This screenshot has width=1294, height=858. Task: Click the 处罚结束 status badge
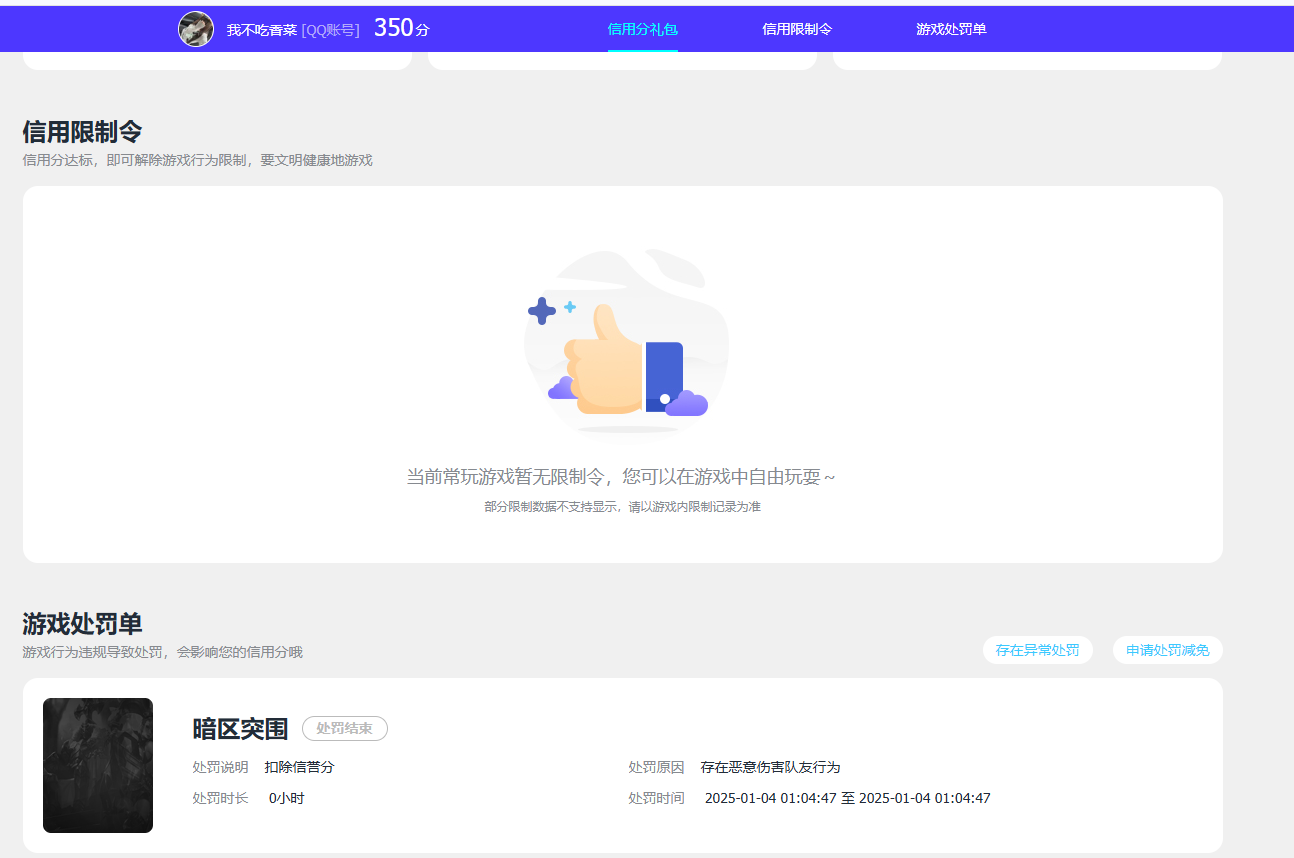pyautogui.click(x=345, y=729)
